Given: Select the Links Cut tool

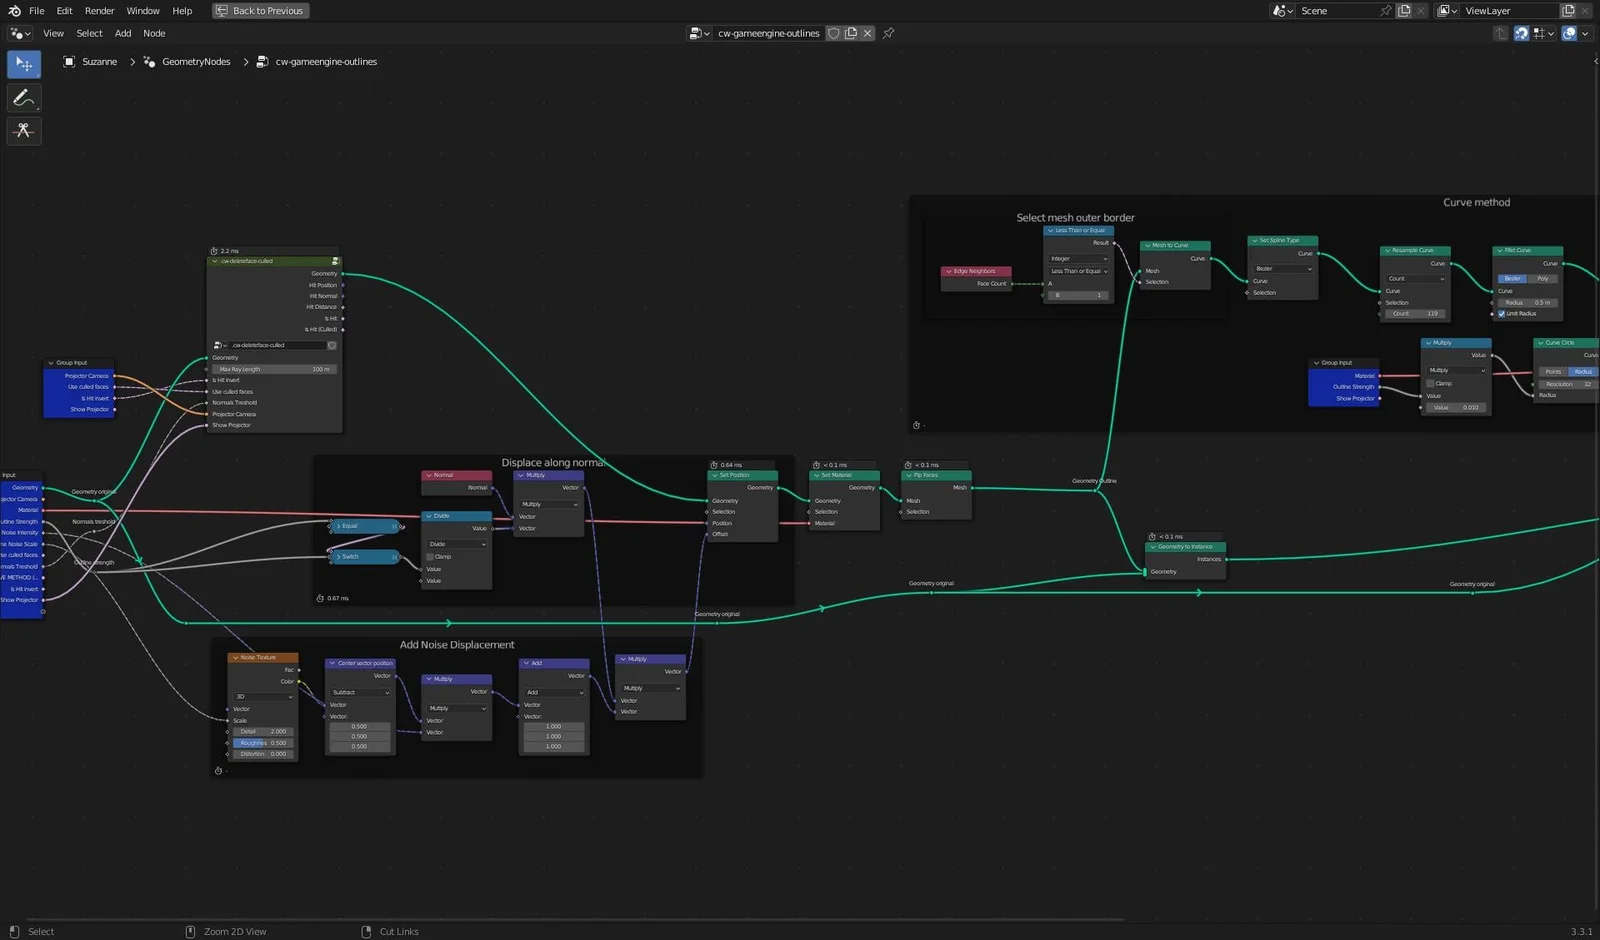Looking at the screenshot, I should point(23,130).
